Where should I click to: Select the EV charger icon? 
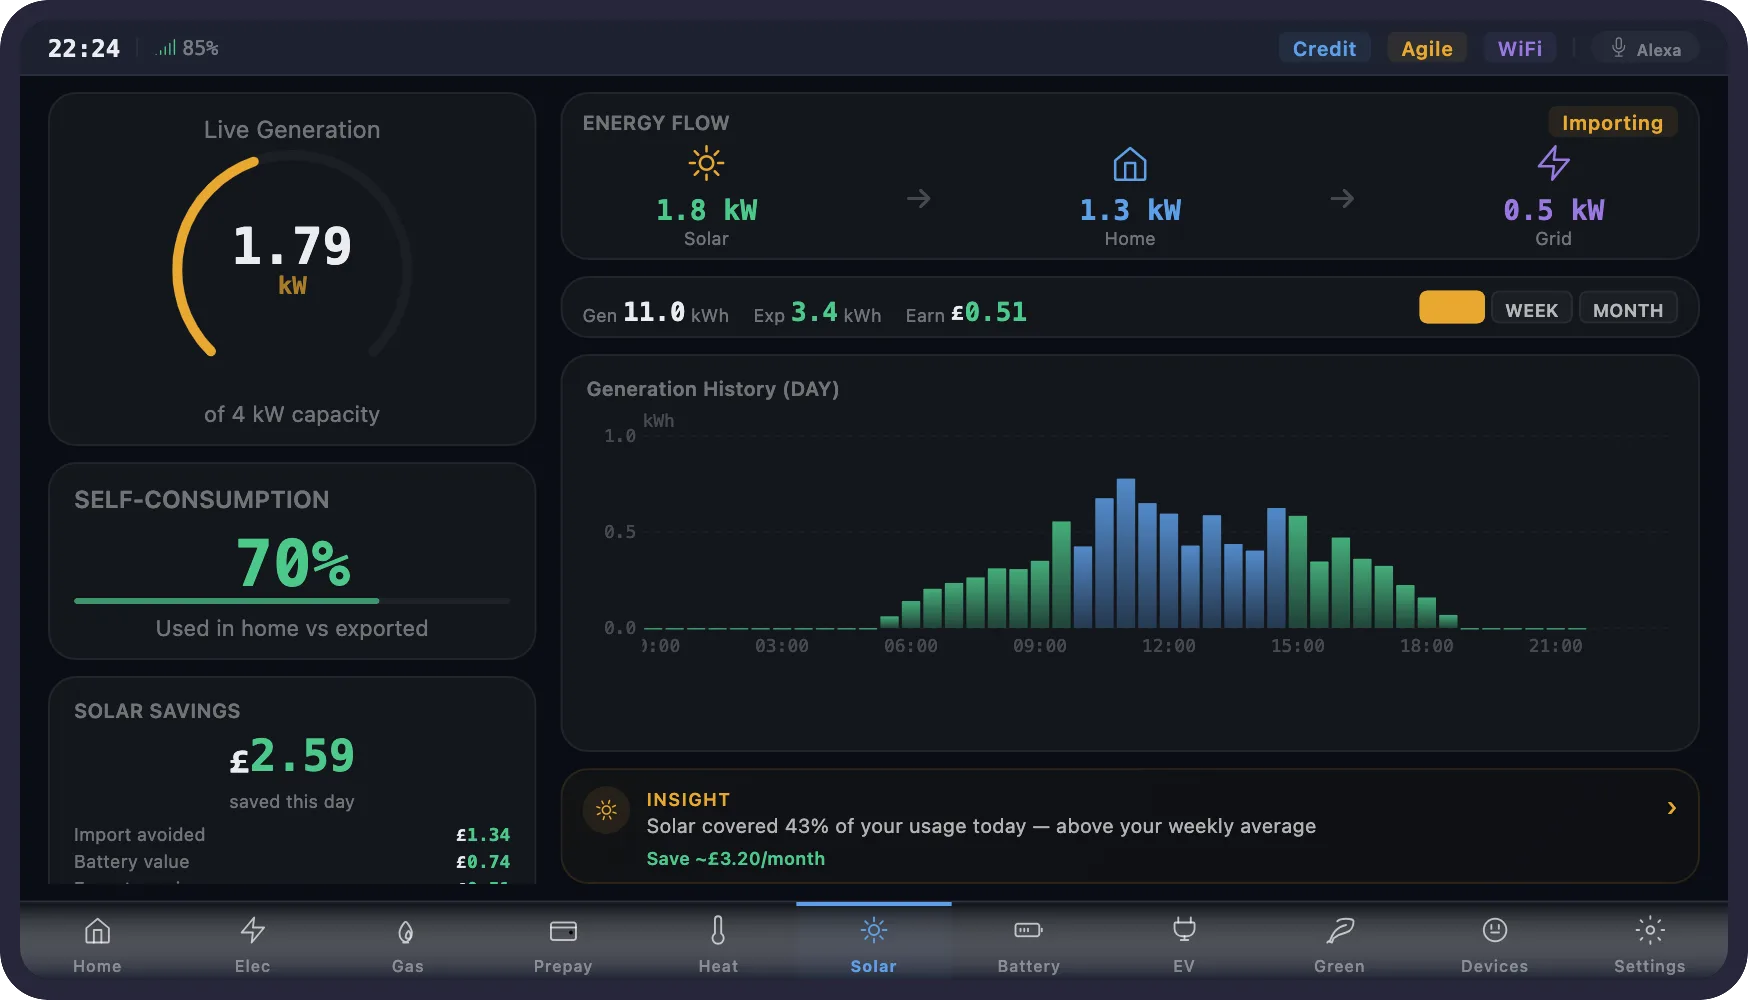point(1184,930)
